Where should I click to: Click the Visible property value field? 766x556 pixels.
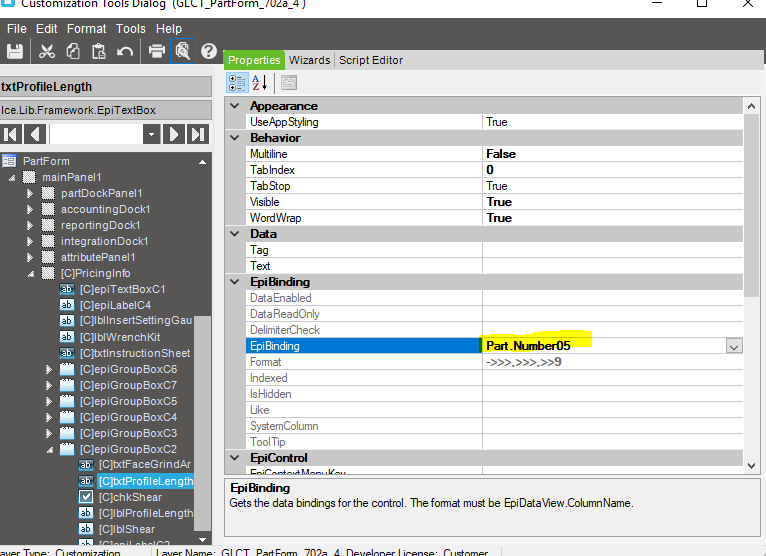[612, 202]
